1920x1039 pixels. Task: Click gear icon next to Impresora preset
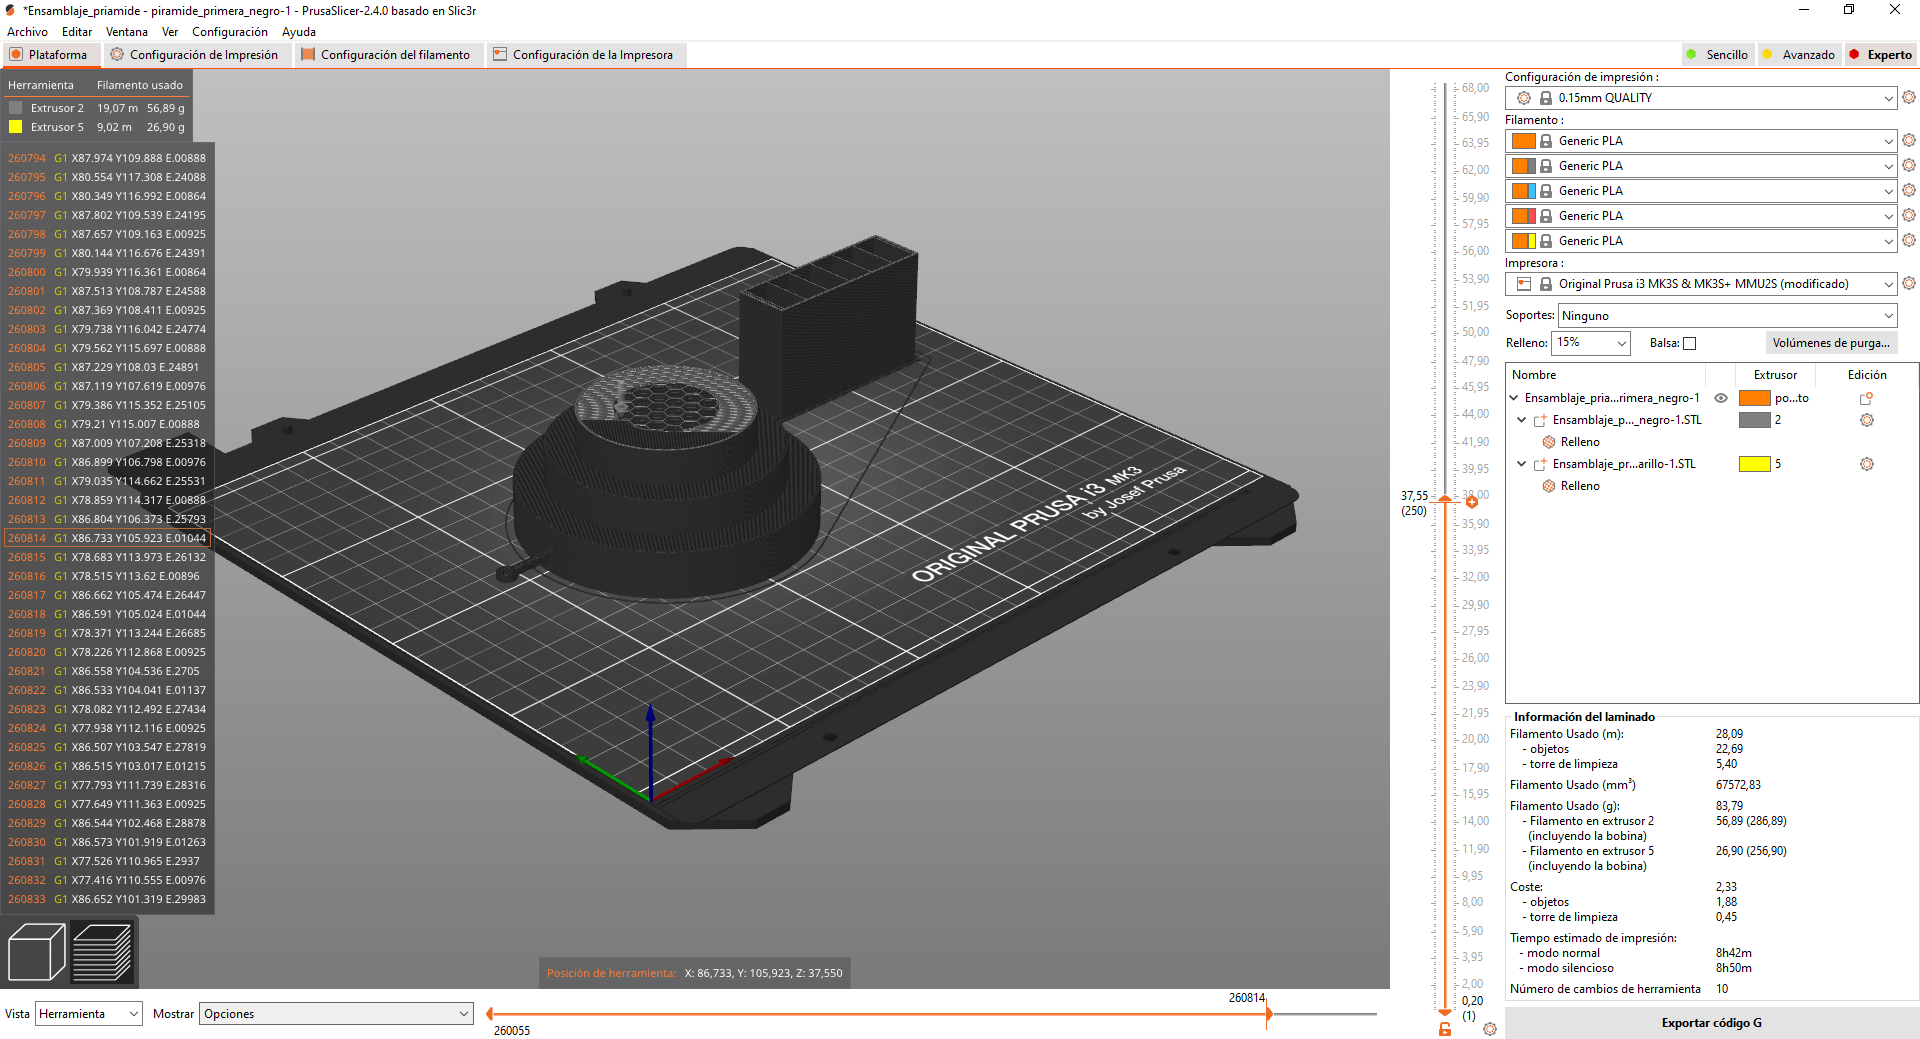pos(1908,284)
